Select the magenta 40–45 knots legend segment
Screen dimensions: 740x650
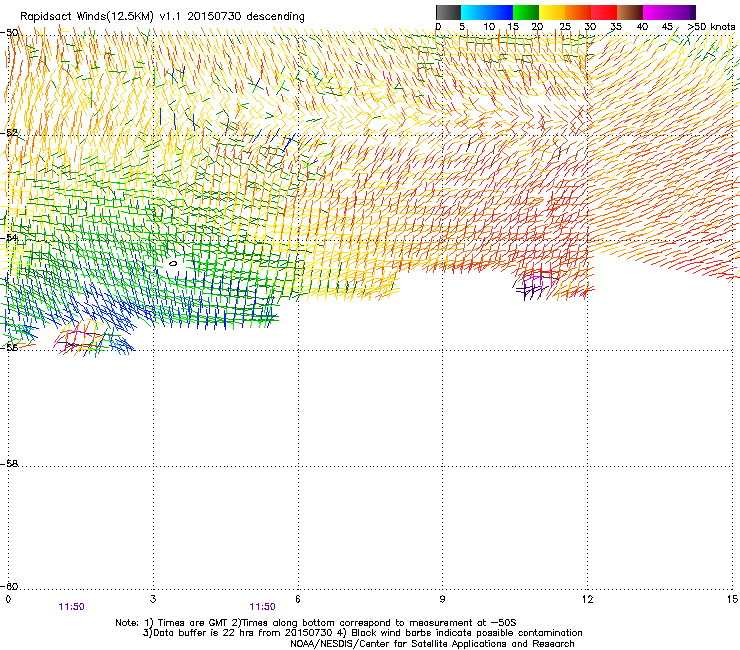[x=656, y=12]
